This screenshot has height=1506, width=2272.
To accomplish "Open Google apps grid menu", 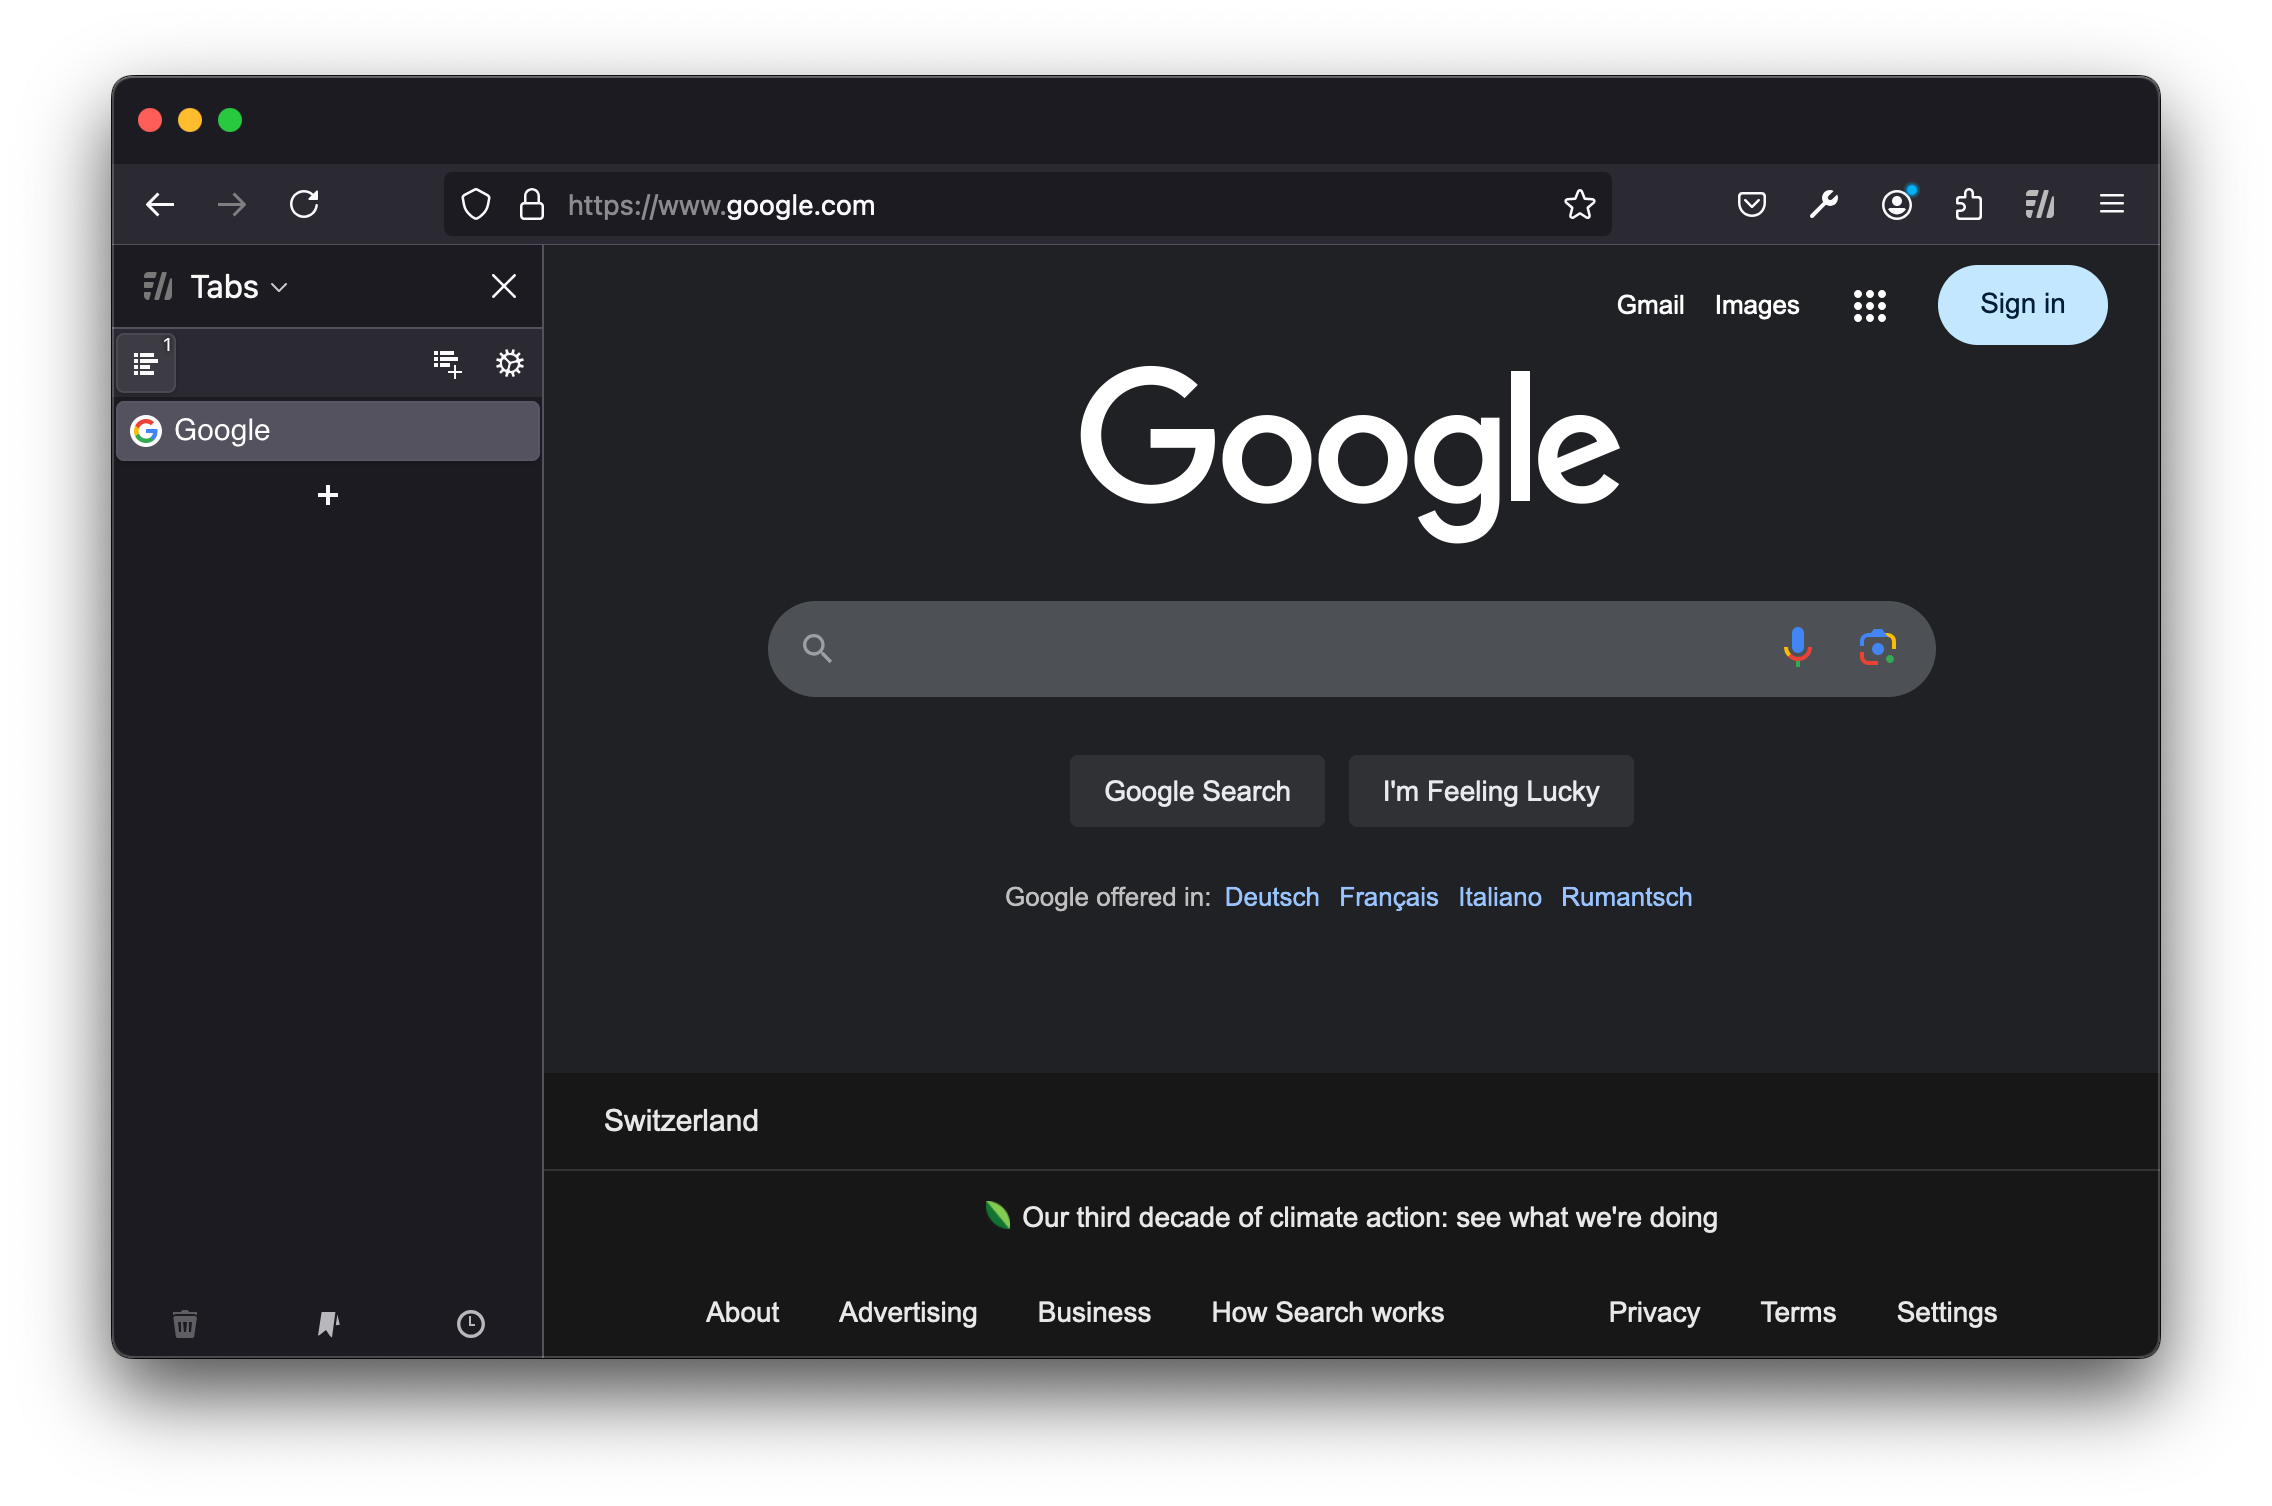I will click(x=1870, y=304).
